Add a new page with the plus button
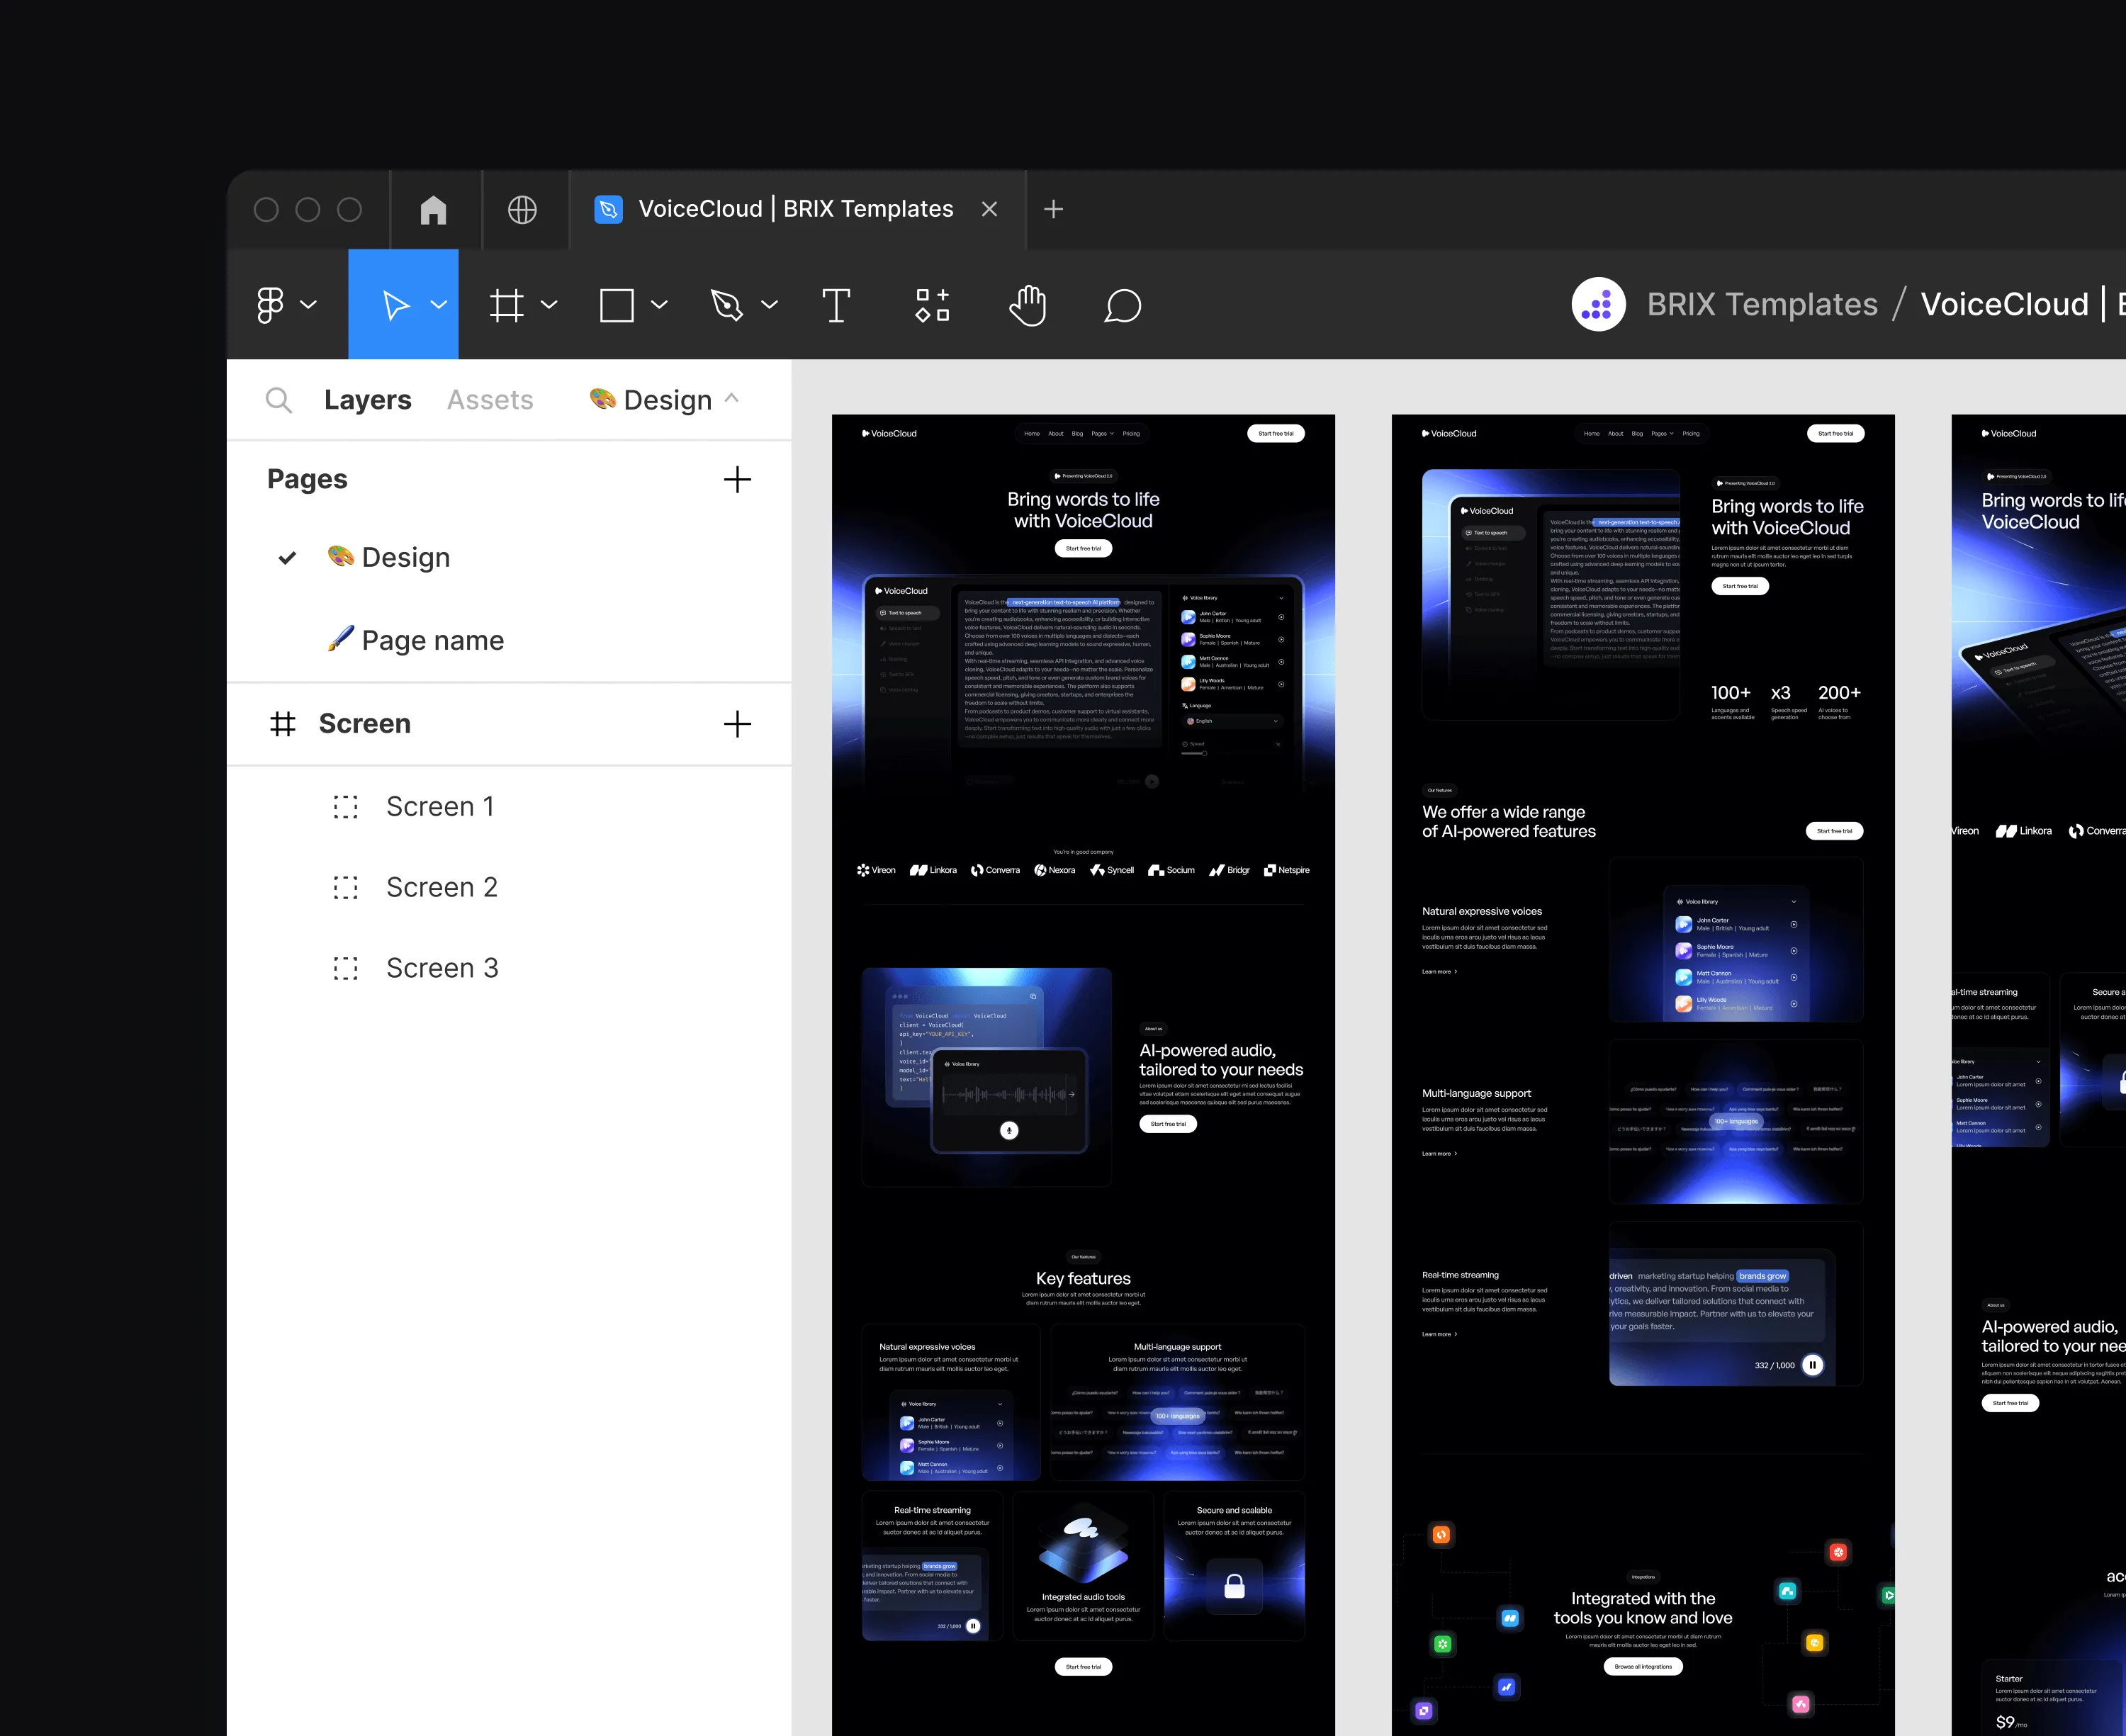The image size is (2126, 1736). click(x=737, y=480)
